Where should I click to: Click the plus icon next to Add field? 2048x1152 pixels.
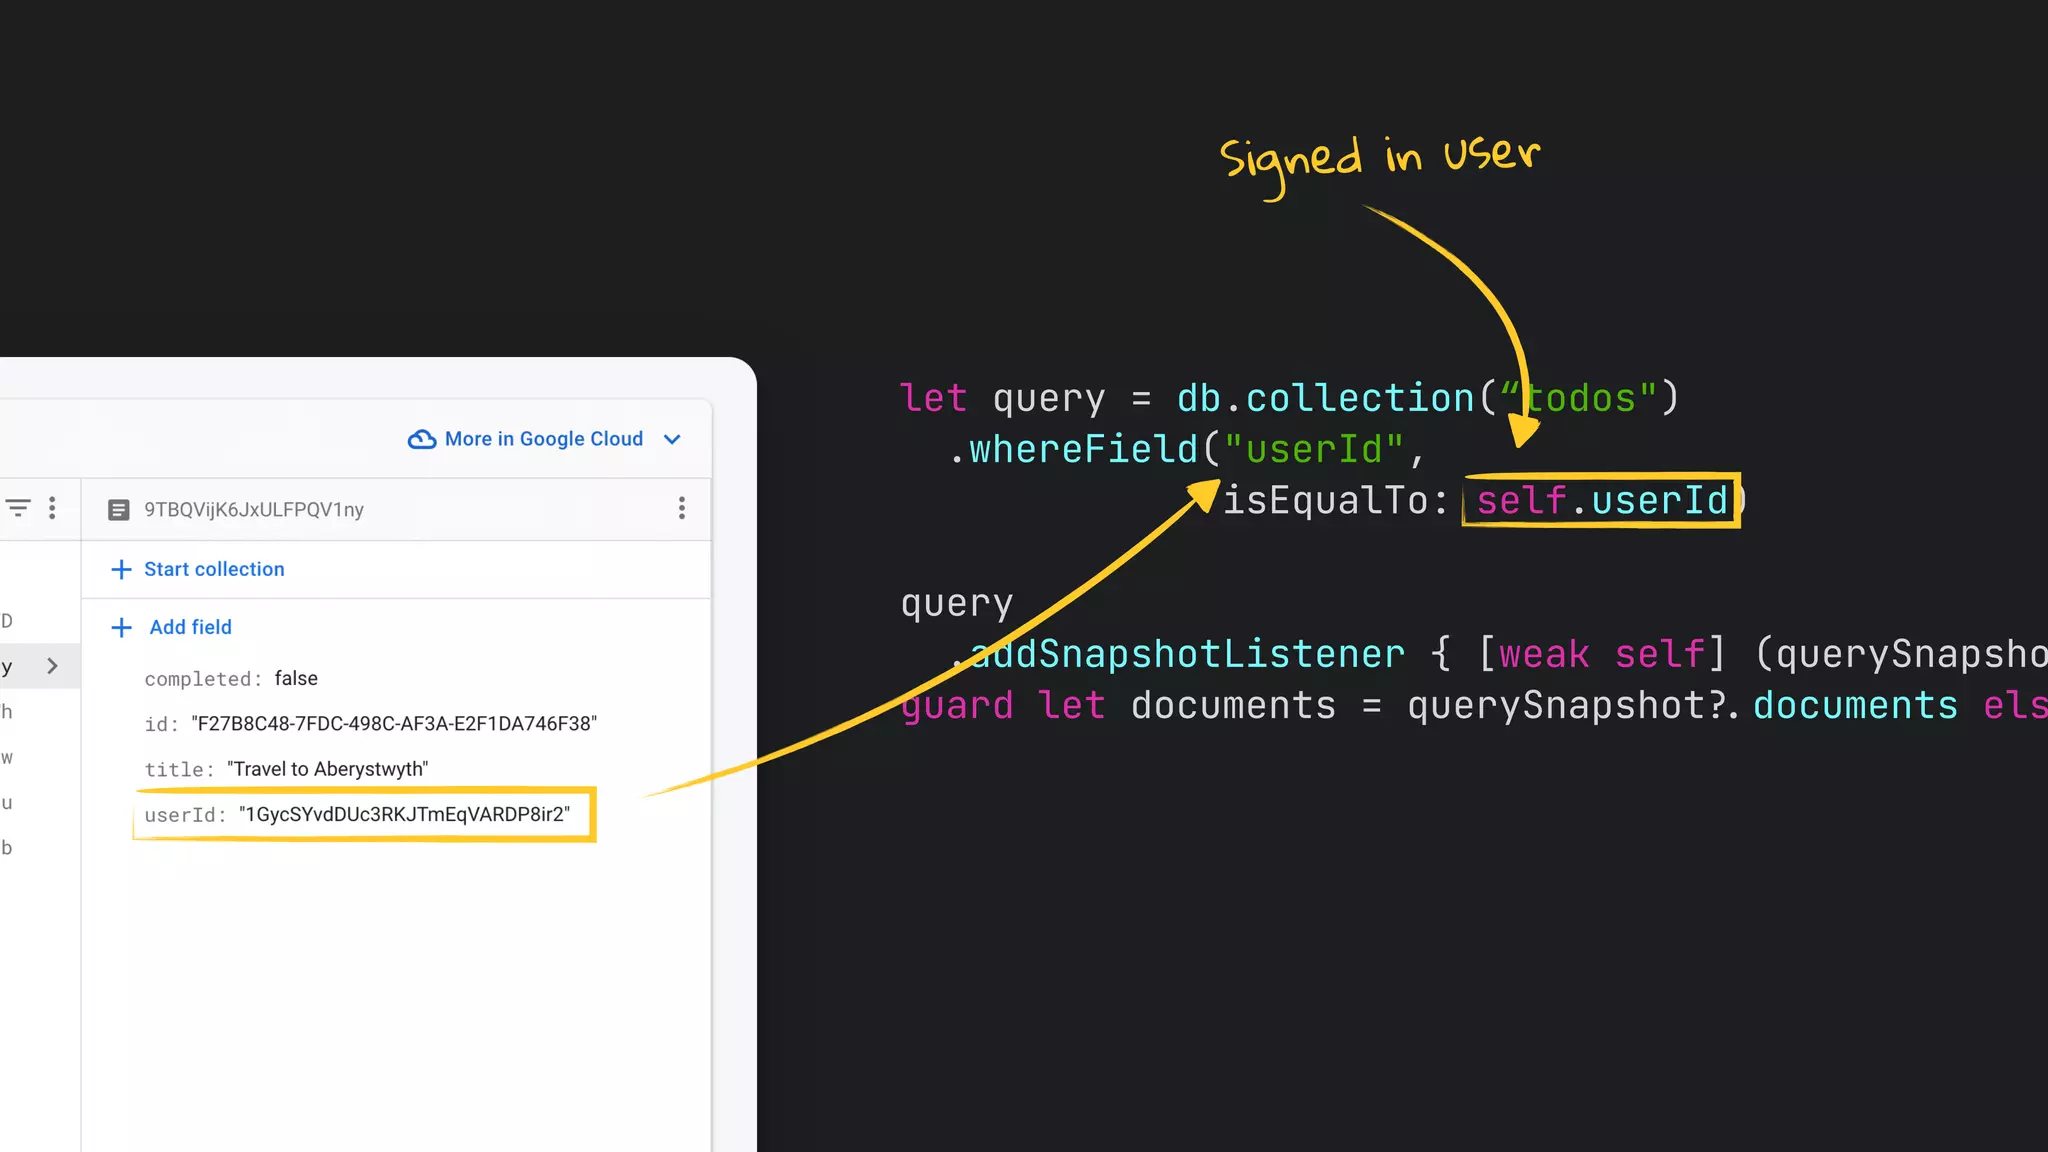pyautogui.click(x=121, y=627)
